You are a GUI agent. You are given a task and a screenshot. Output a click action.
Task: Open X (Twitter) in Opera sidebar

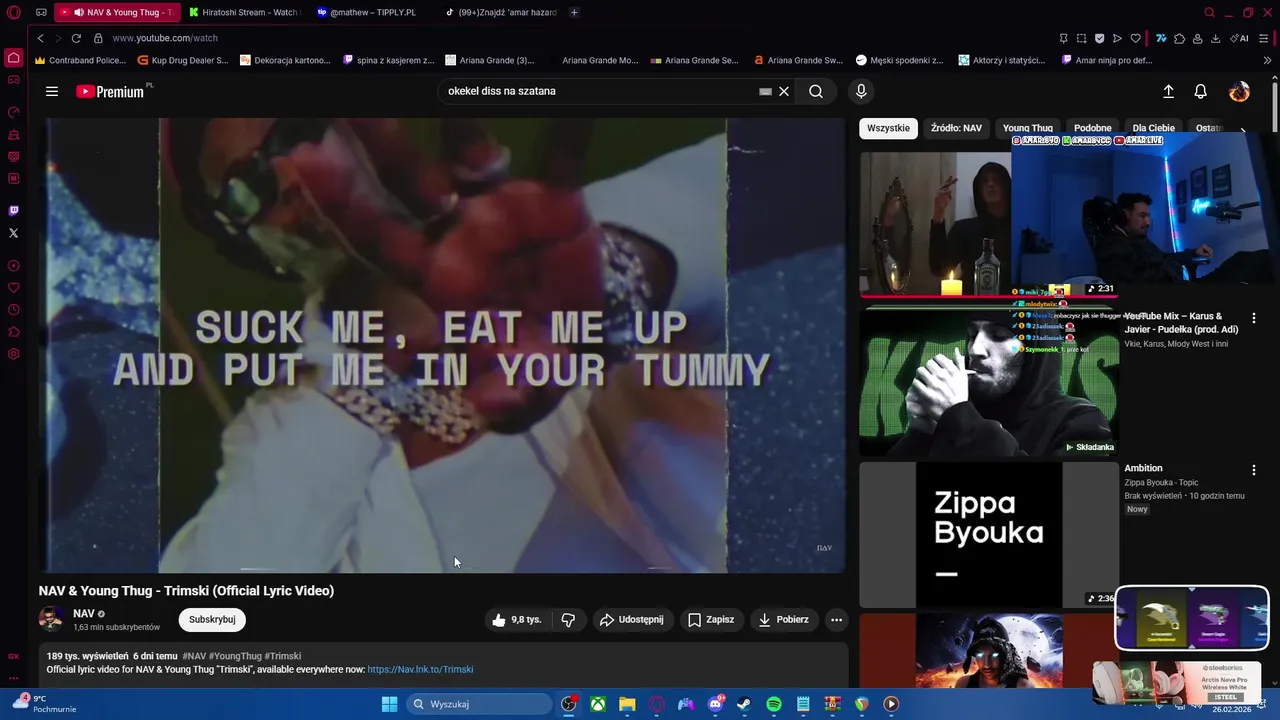pos(13,233)
